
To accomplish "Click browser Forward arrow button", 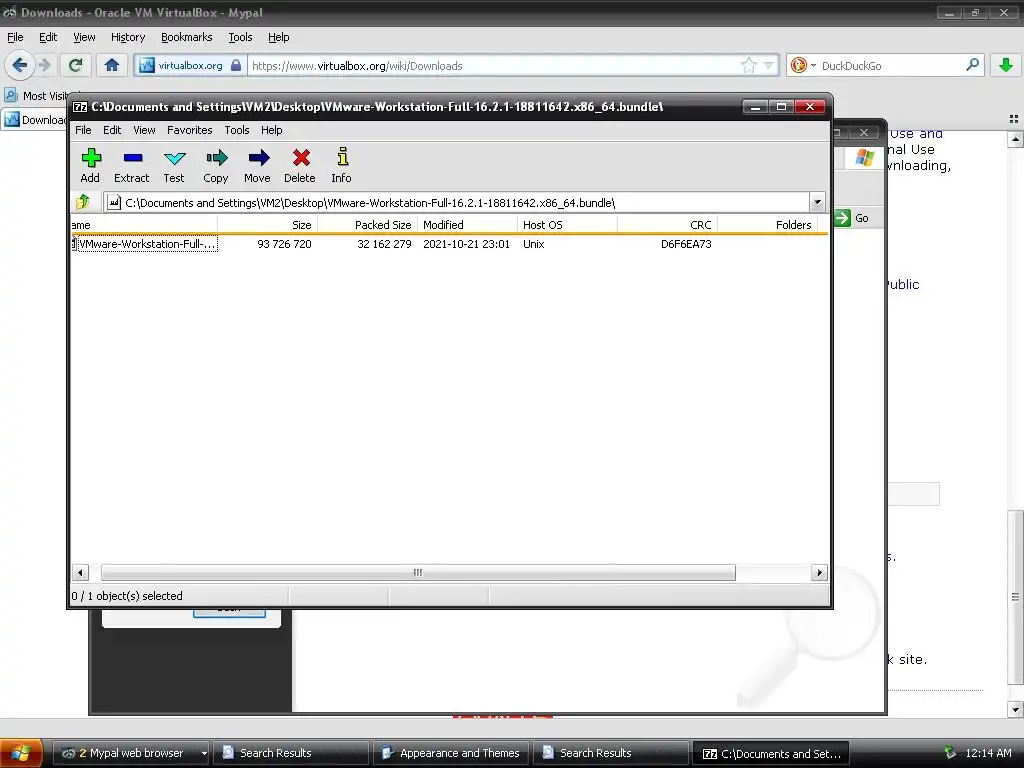I will [44, 65].
